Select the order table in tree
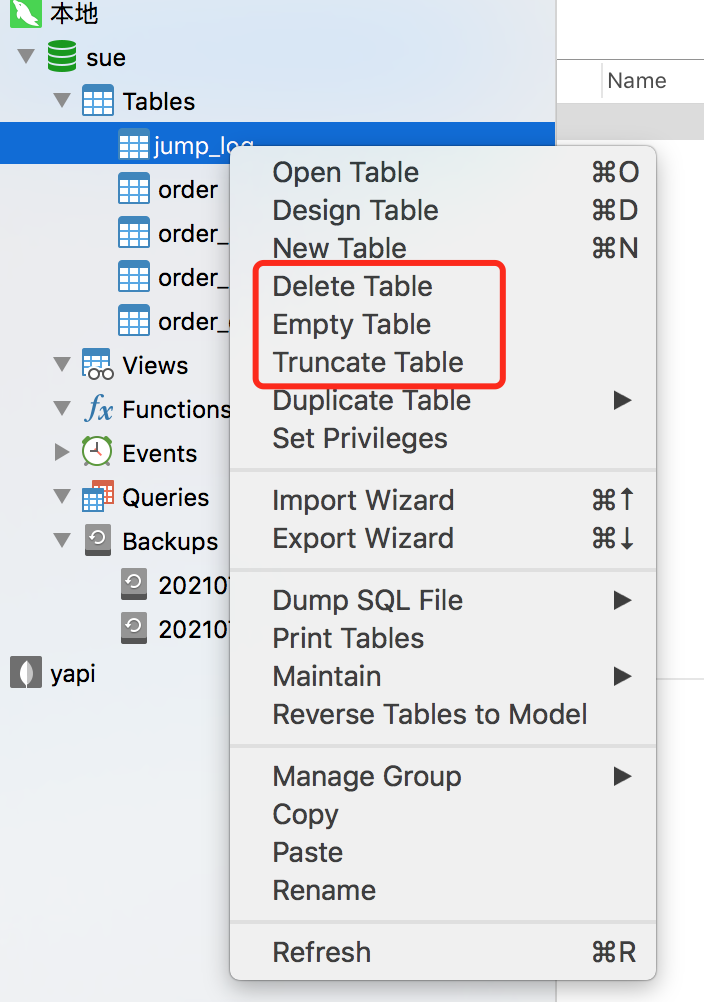704x1002 pixels. tap(187, 189)
